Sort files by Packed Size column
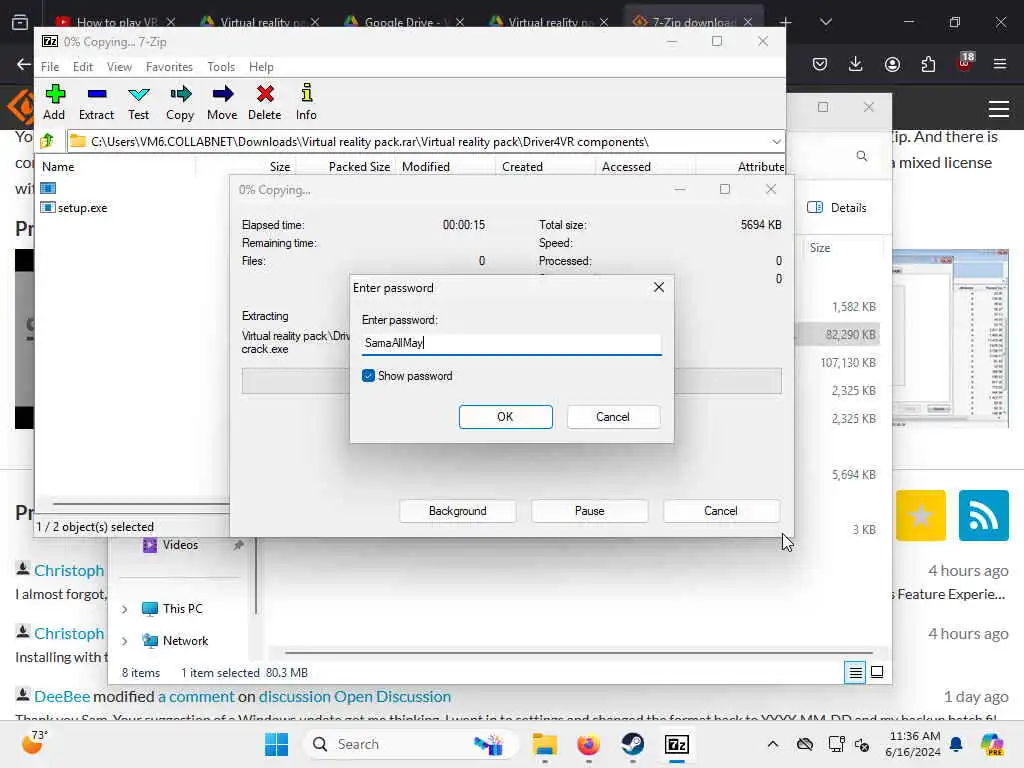This screenshot has height=768, width=1024. [x=359, y=167]
